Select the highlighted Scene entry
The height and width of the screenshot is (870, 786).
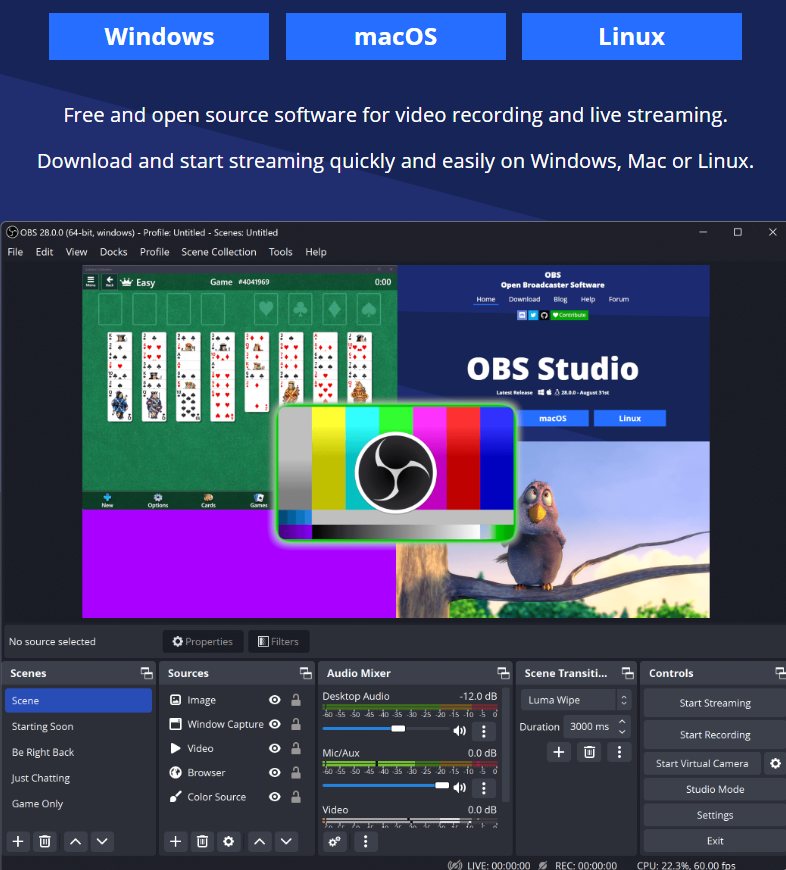[x=78, y=701]
